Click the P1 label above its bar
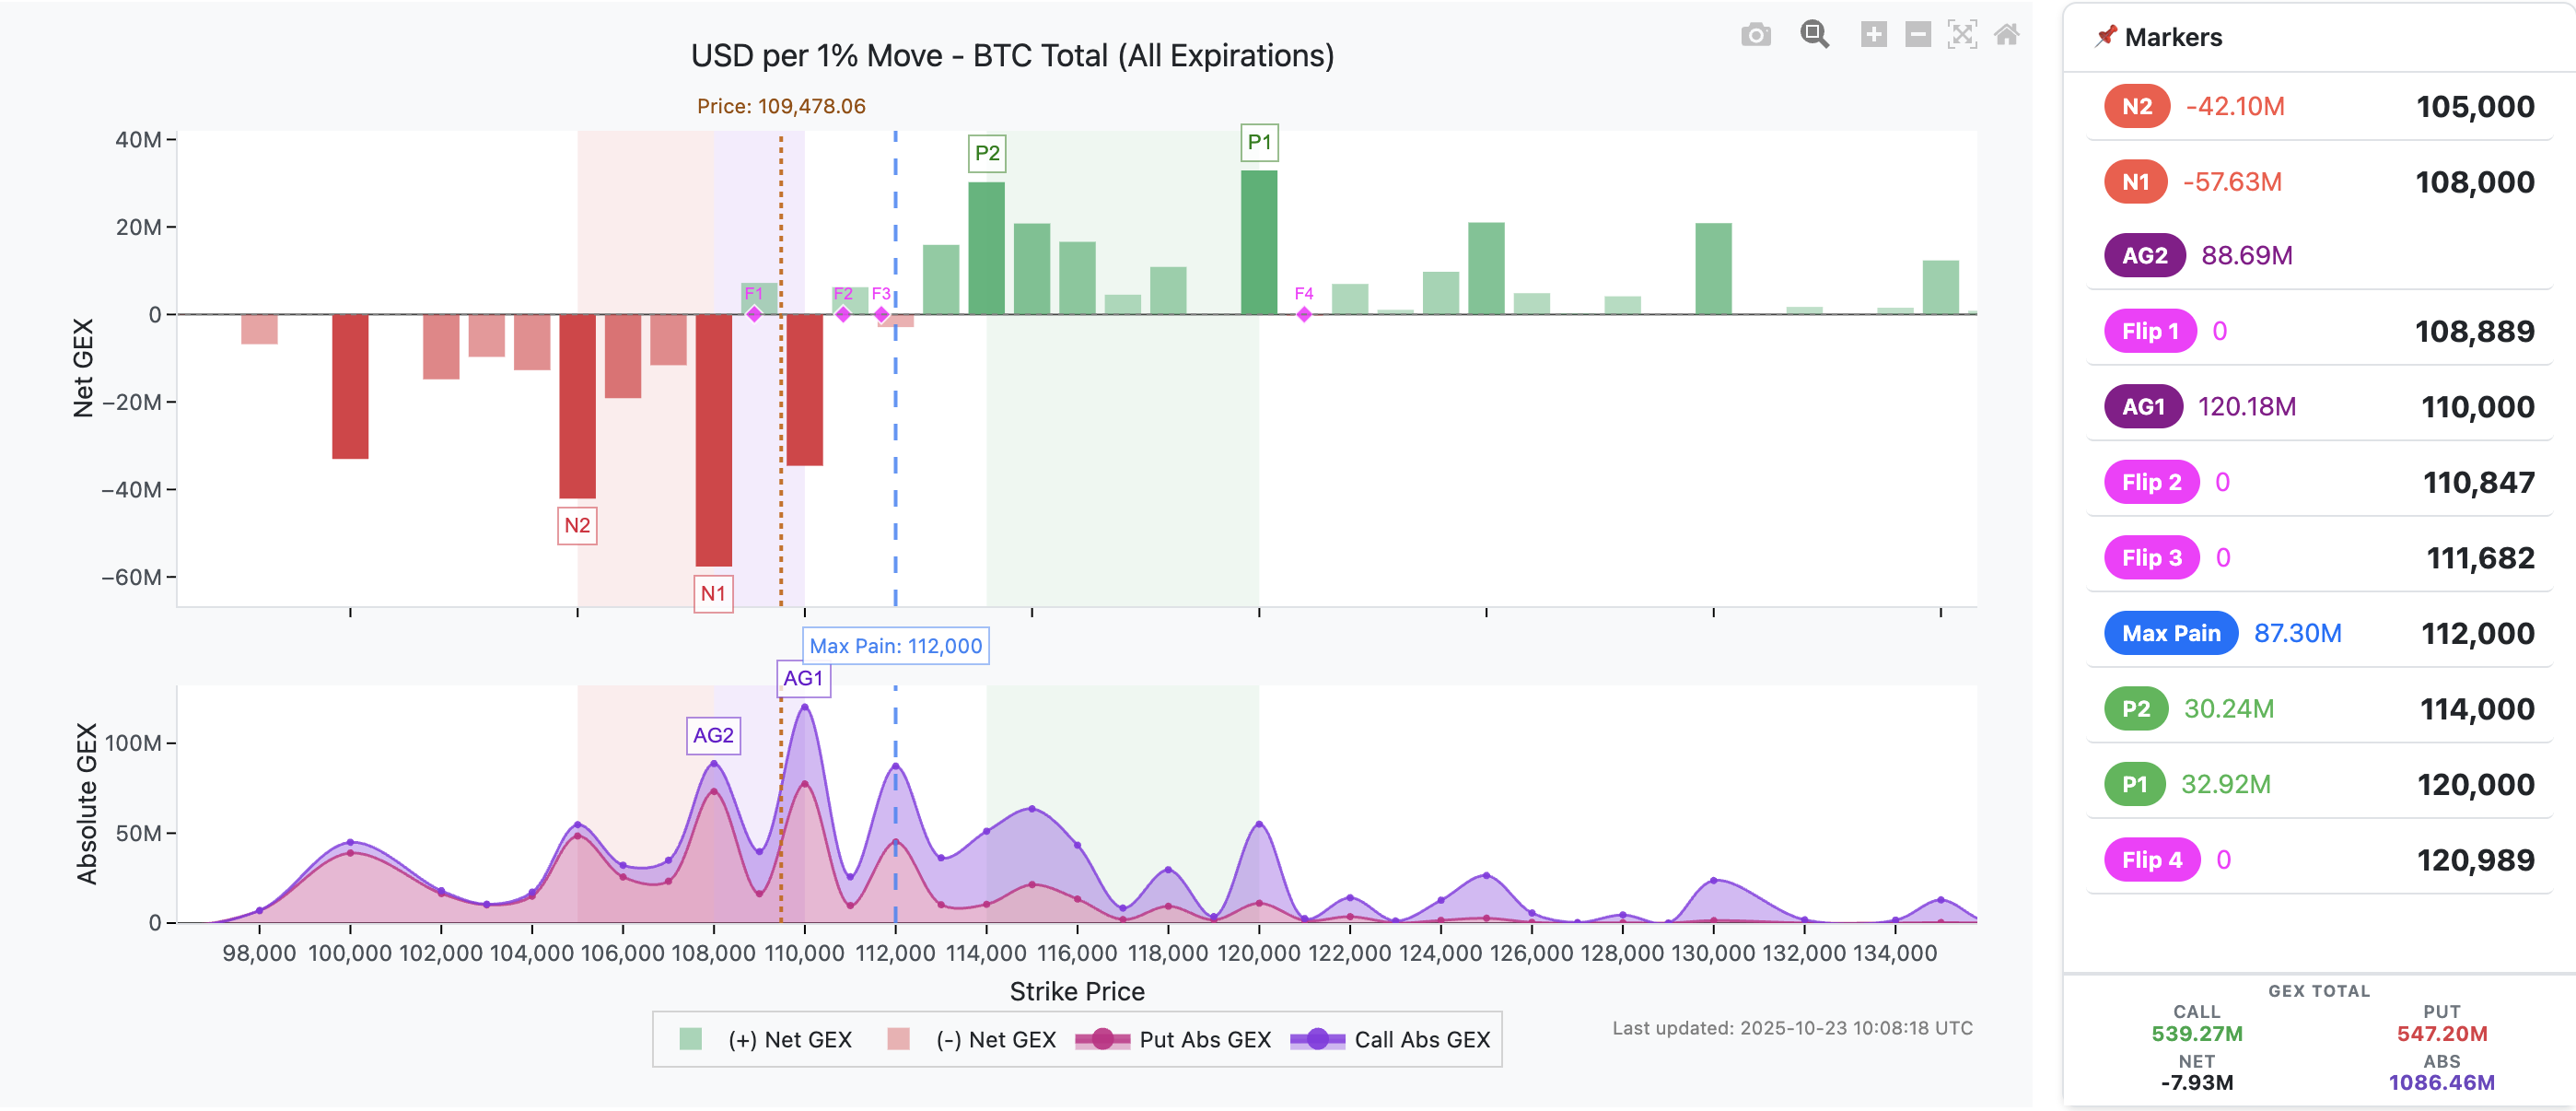2576x1111 pixels. [1260, 142]
